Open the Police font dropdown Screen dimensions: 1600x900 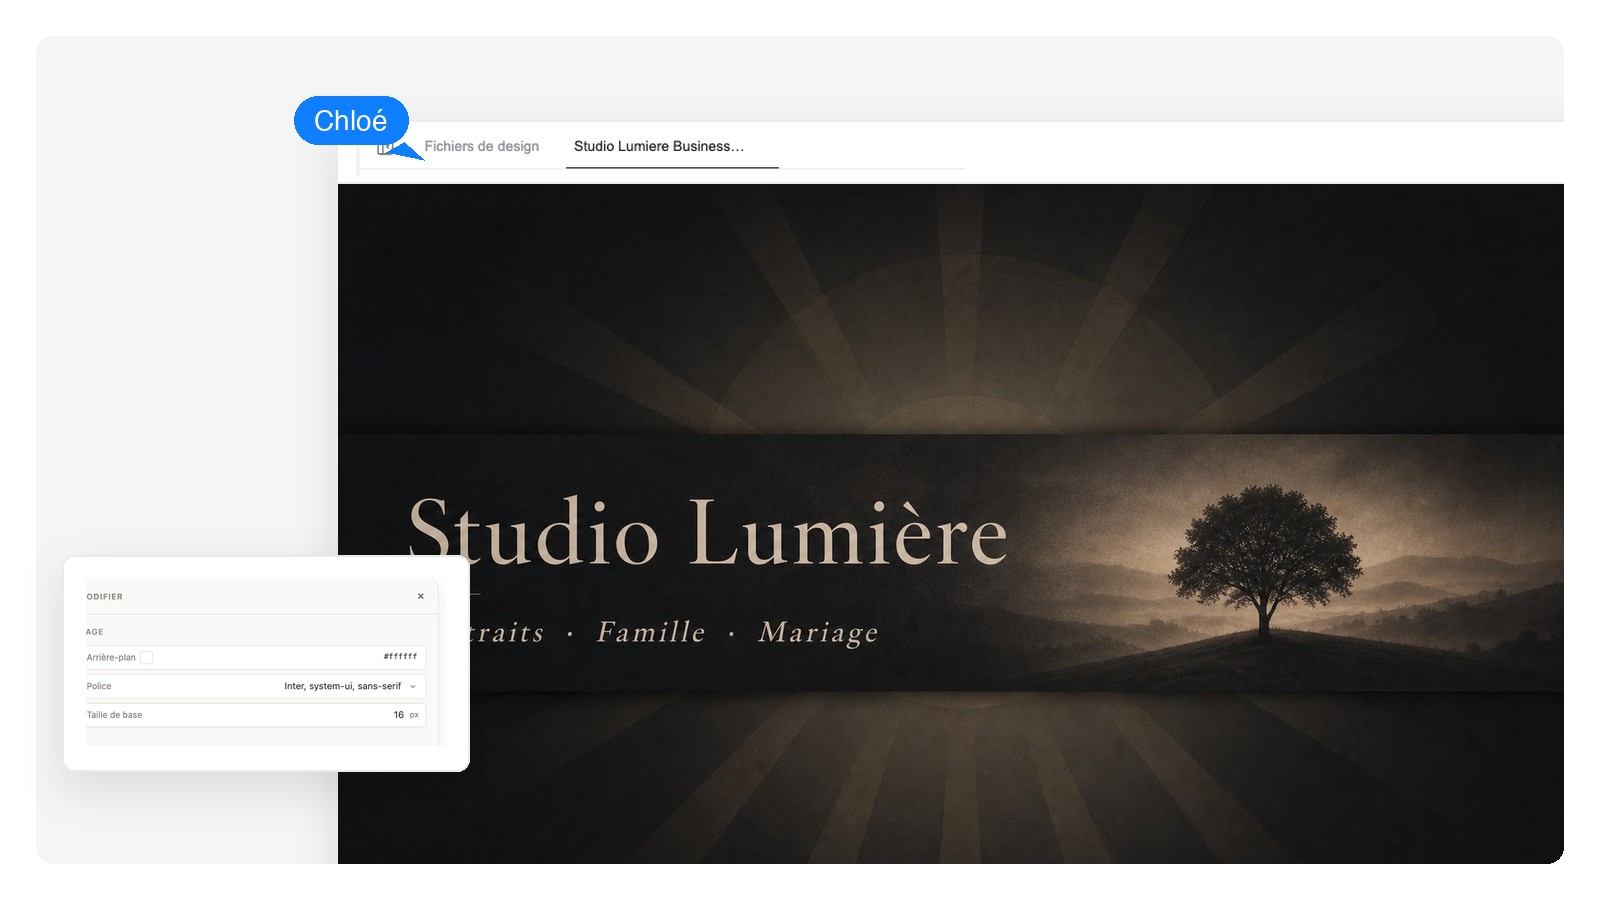[x=255, y=686]
